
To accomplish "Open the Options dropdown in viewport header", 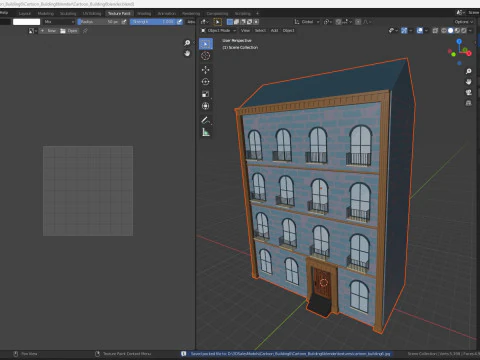I will tap(464, 22).
